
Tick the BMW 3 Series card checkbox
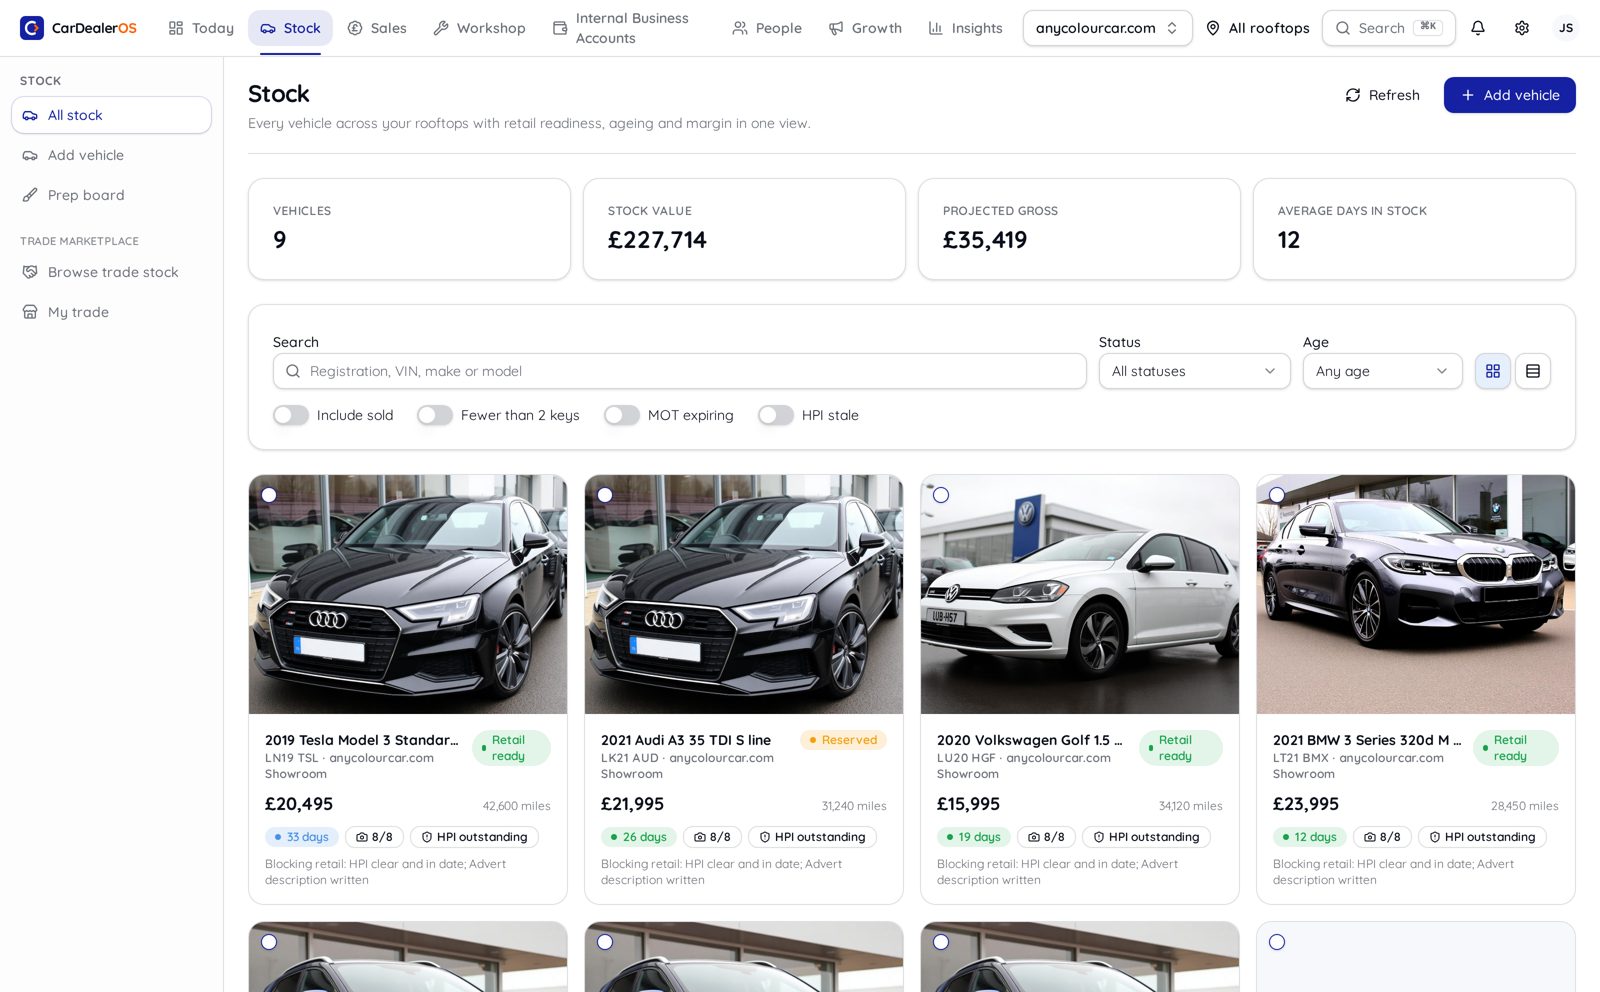tap(1277, 495)
